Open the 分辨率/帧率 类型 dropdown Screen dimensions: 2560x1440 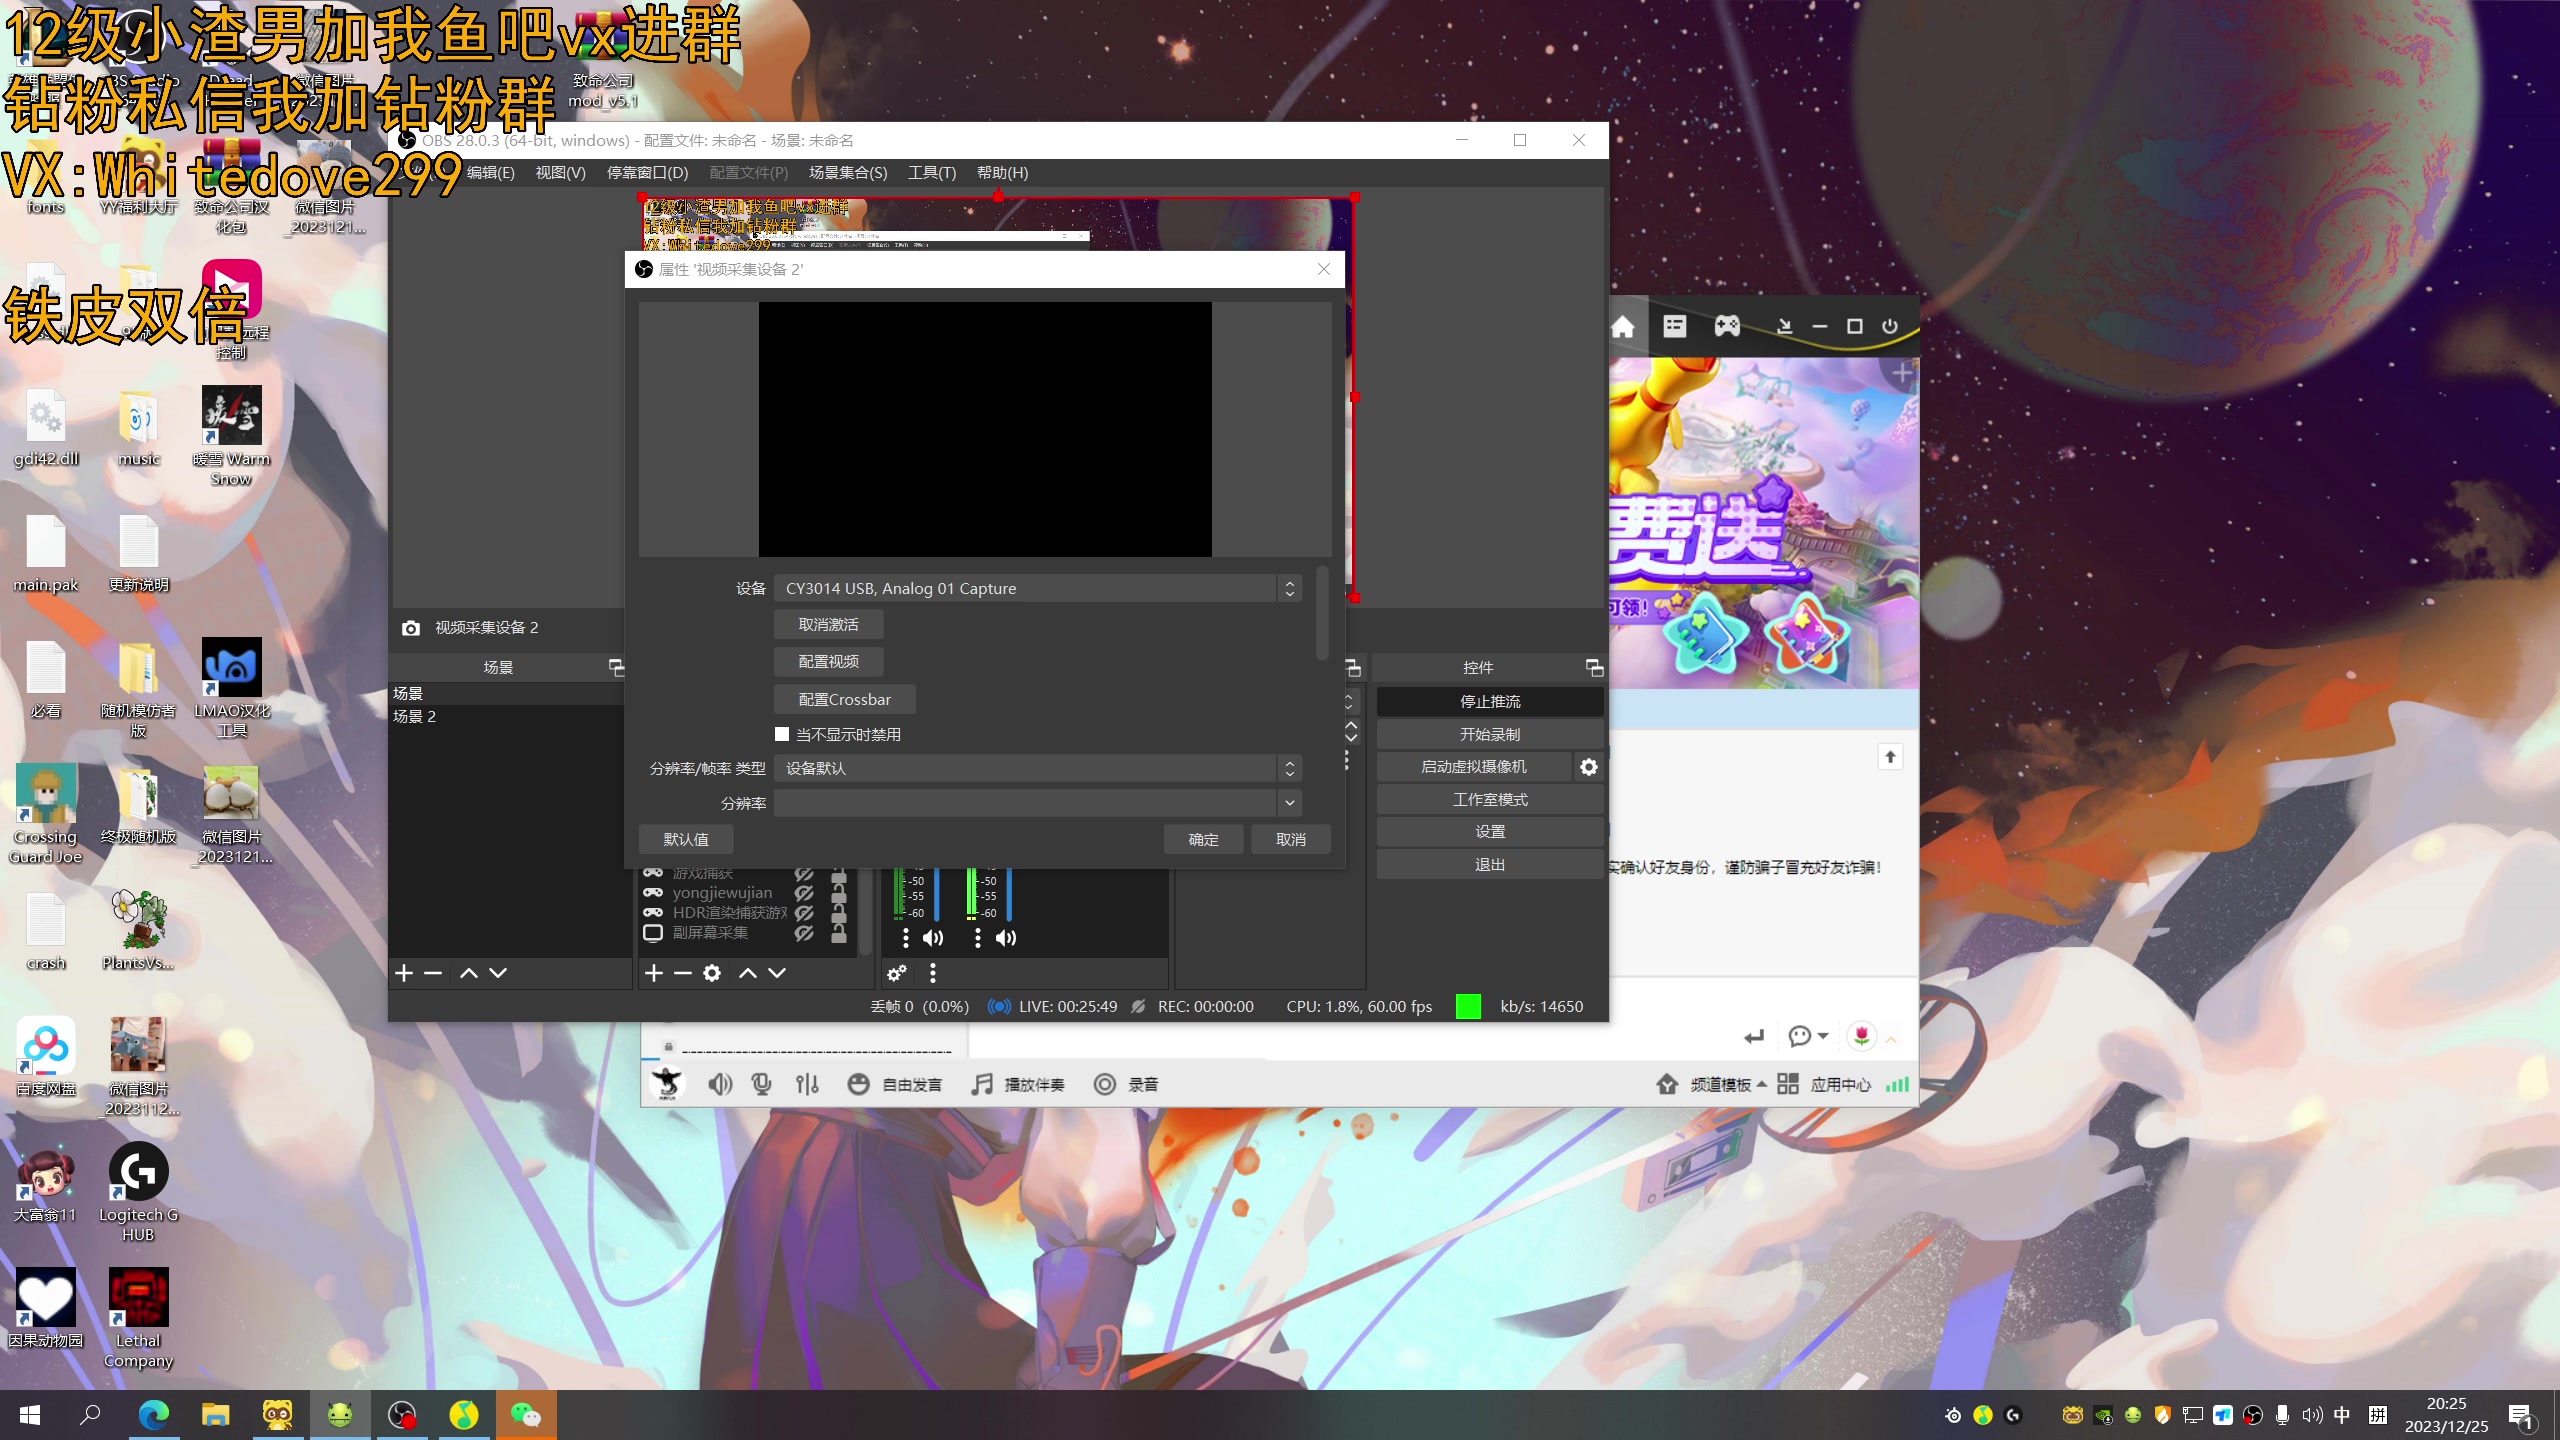tap(1038, 769)
